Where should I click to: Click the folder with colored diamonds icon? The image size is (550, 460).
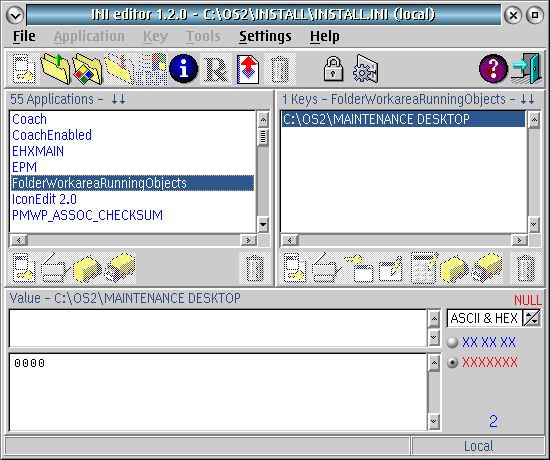pos(87,69)
